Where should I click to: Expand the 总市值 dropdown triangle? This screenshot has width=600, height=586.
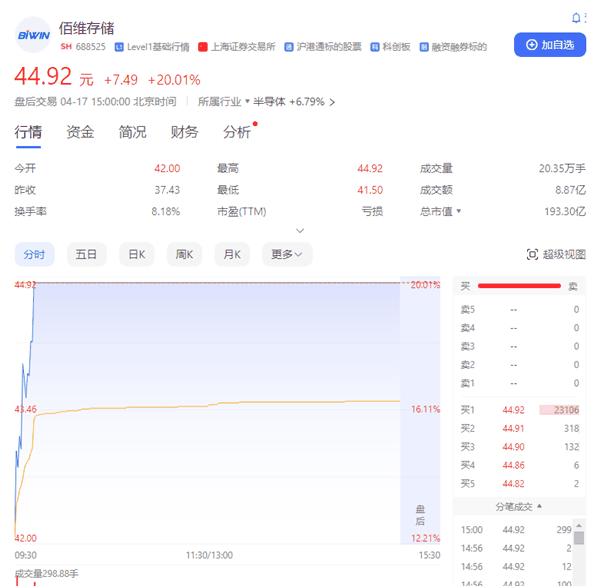(459, 211)
